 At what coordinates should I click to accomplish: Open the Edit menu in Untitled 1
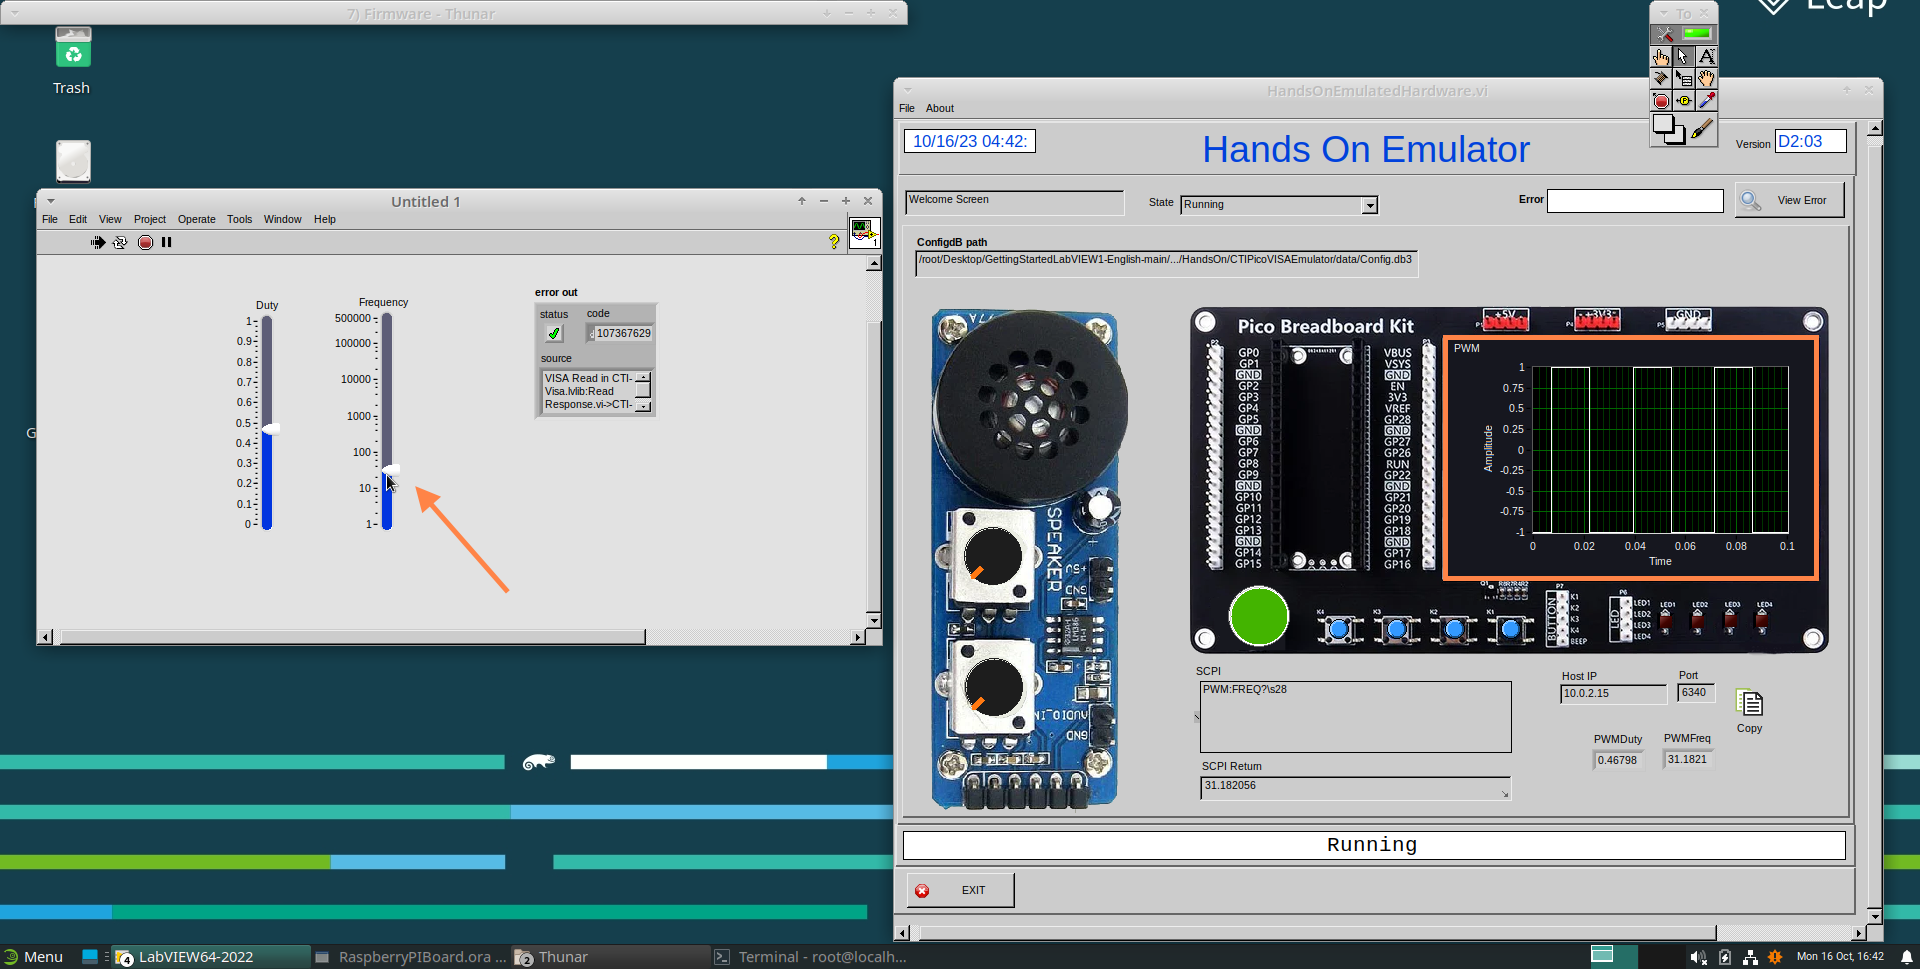pos(78,219)
